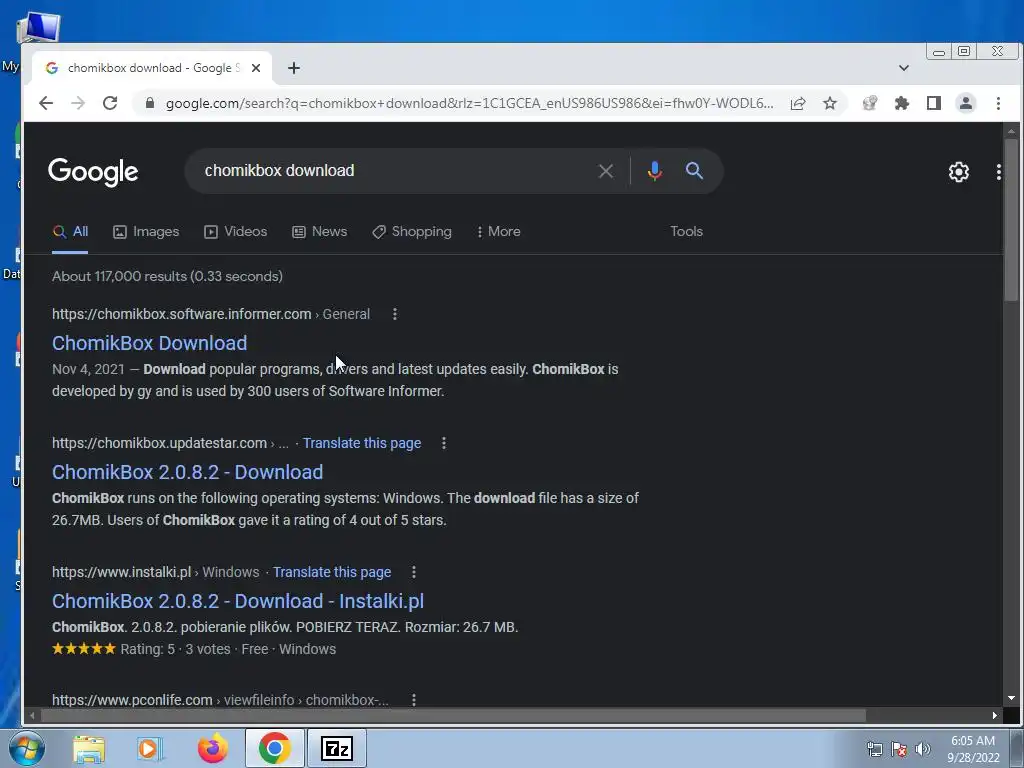The width and height of the screenshot is (1024, 768).
Task: Open the Extensions puzzle icon
Action: [901, 103]
